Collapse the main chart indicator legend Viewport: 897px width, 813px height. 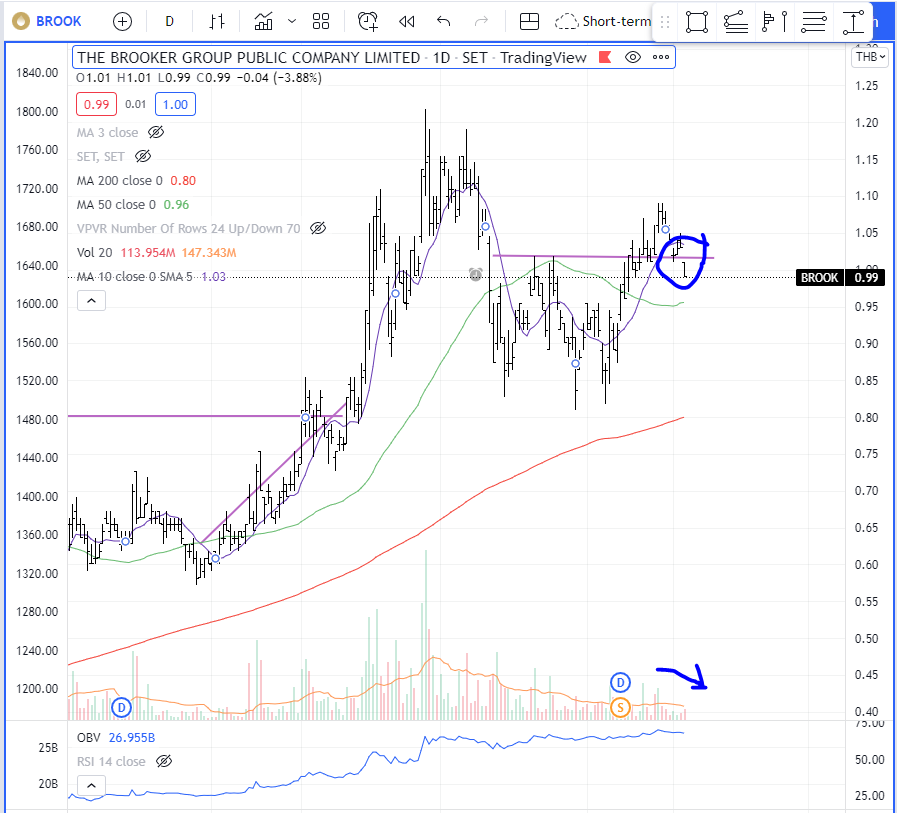(92, 300)
